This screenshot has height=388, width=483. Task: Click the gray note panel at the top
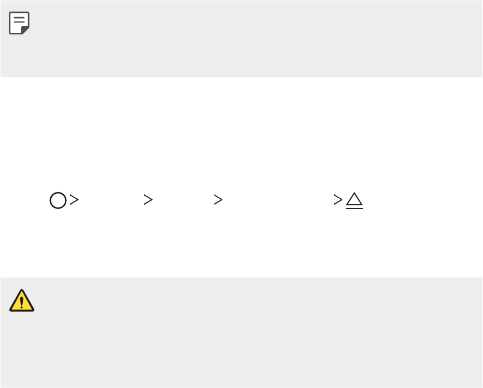tap(241, 38)
